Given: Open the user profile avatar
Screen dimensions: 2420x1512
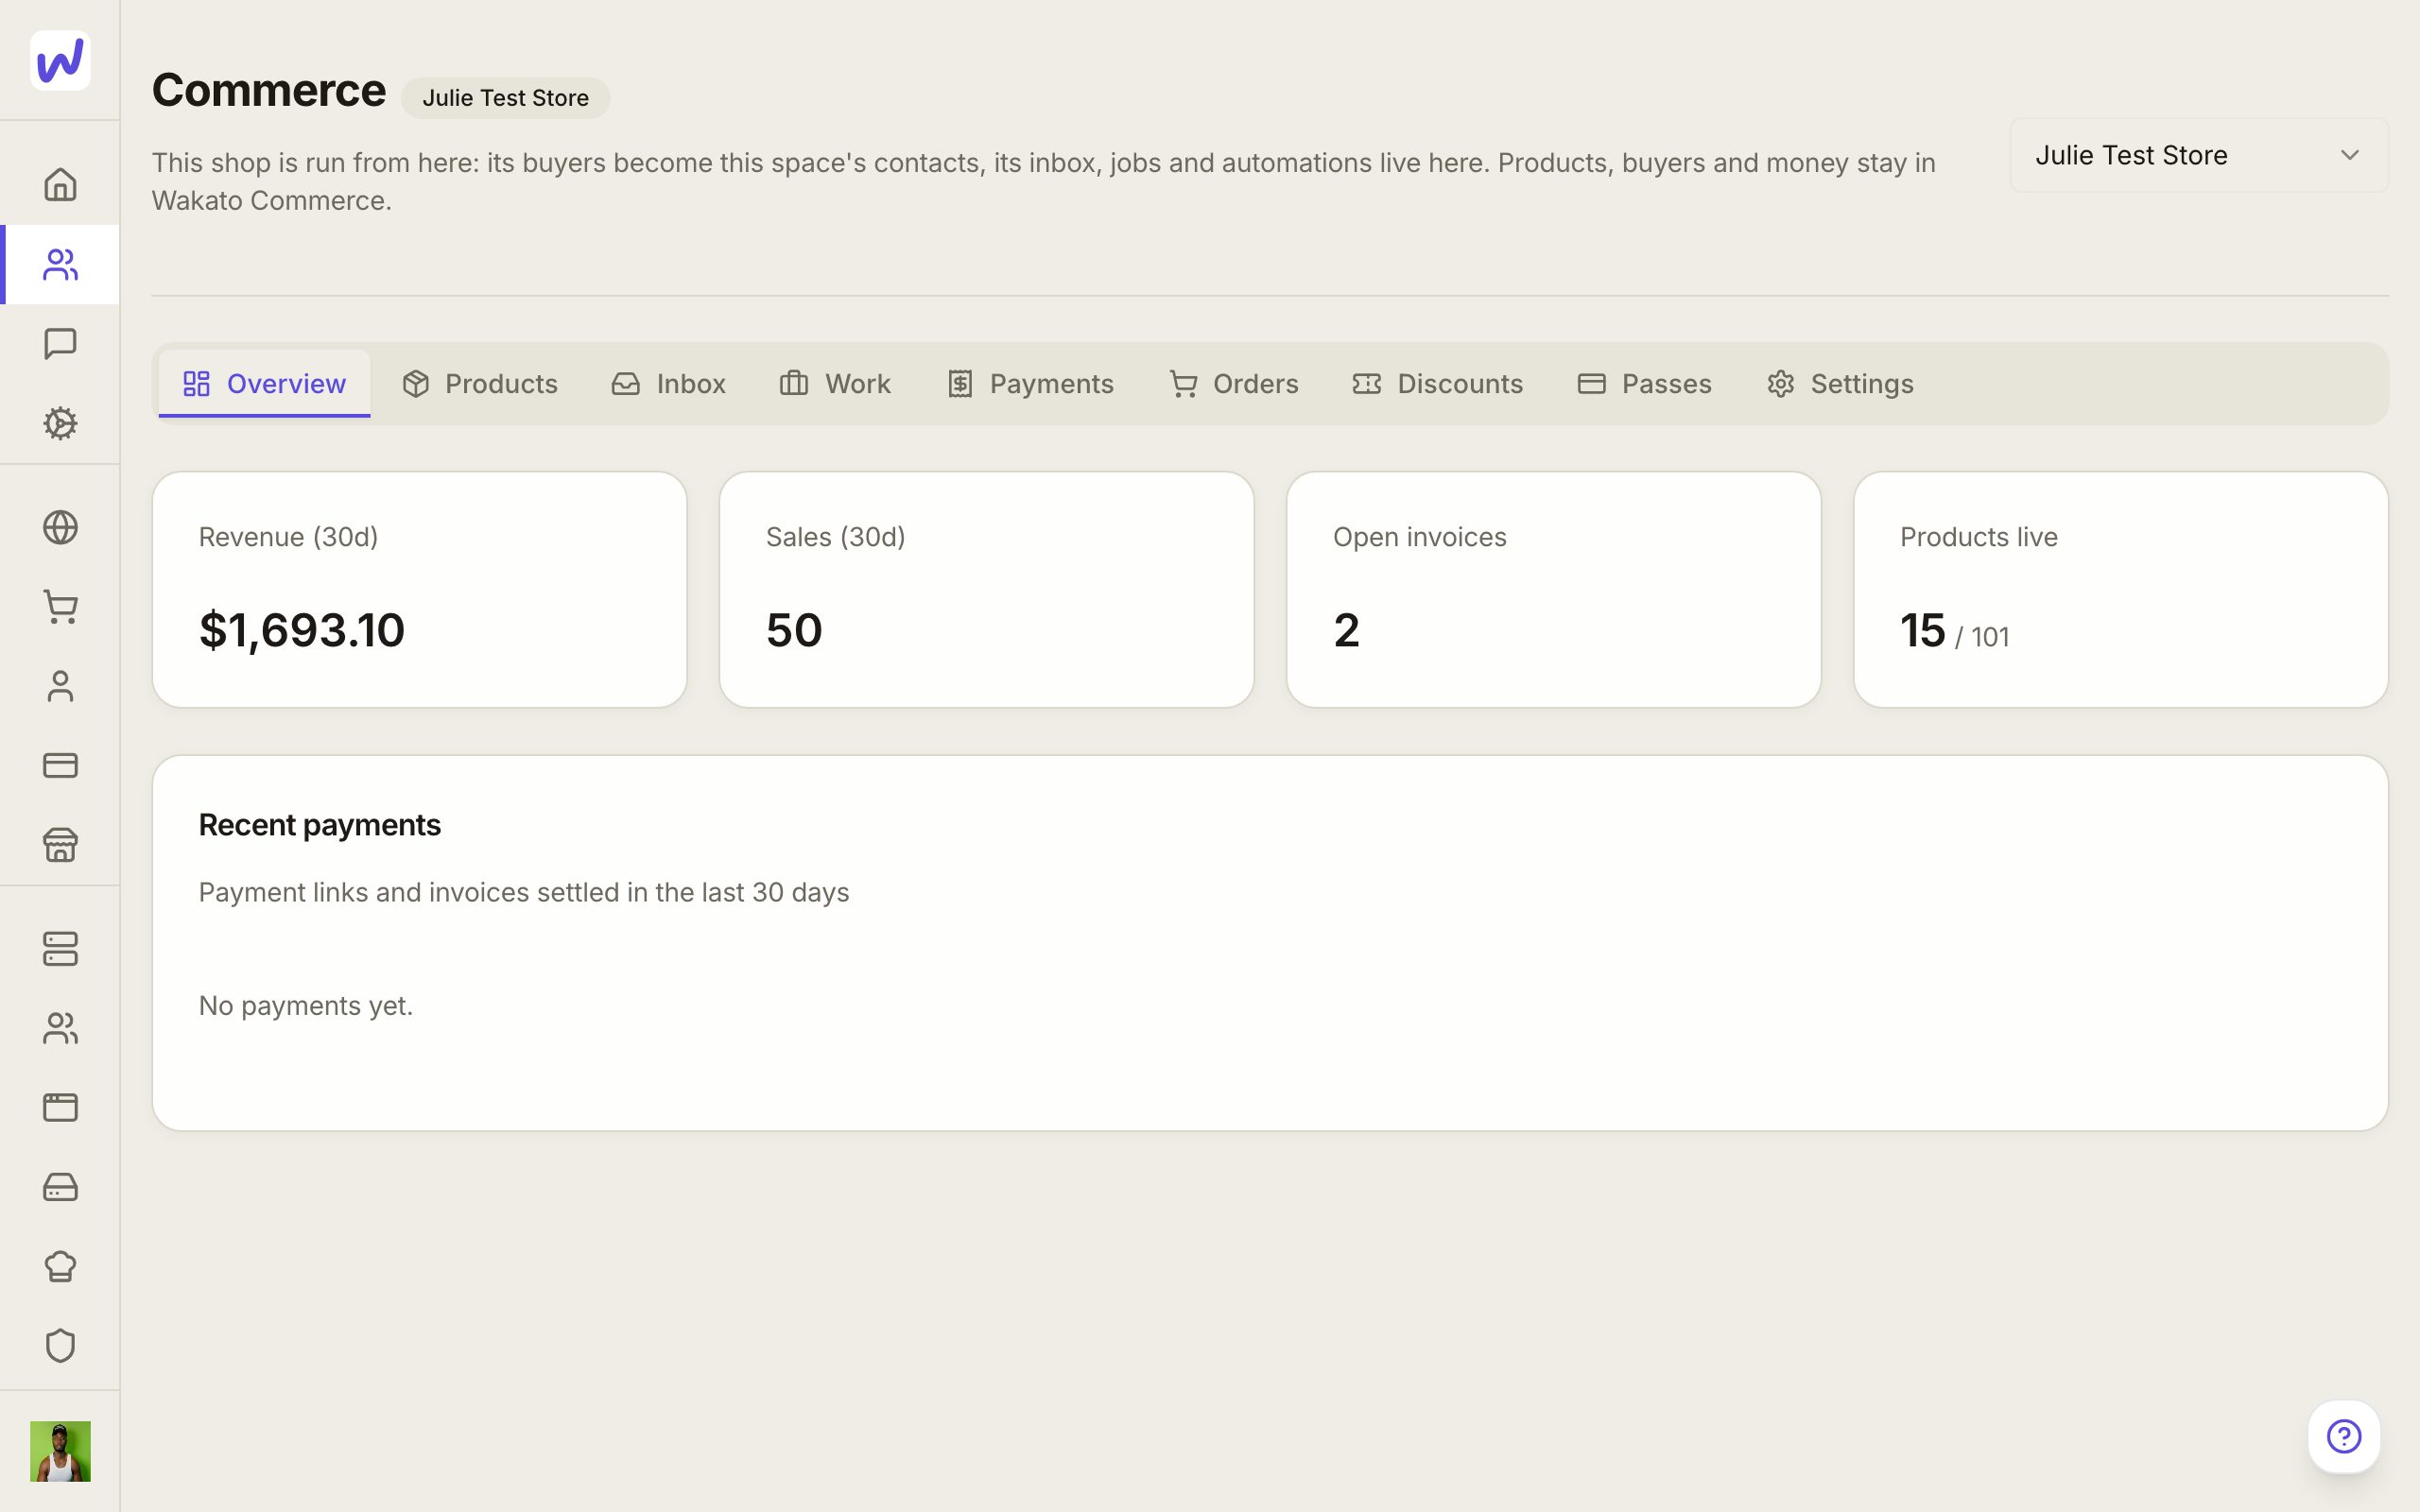Looking at the screenshot, I should 60,1451.
